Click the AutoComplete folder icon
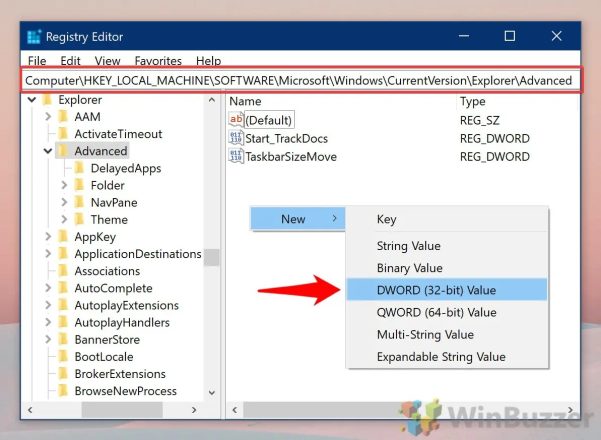This screenshot has width=601, height=440. point(63,288)
